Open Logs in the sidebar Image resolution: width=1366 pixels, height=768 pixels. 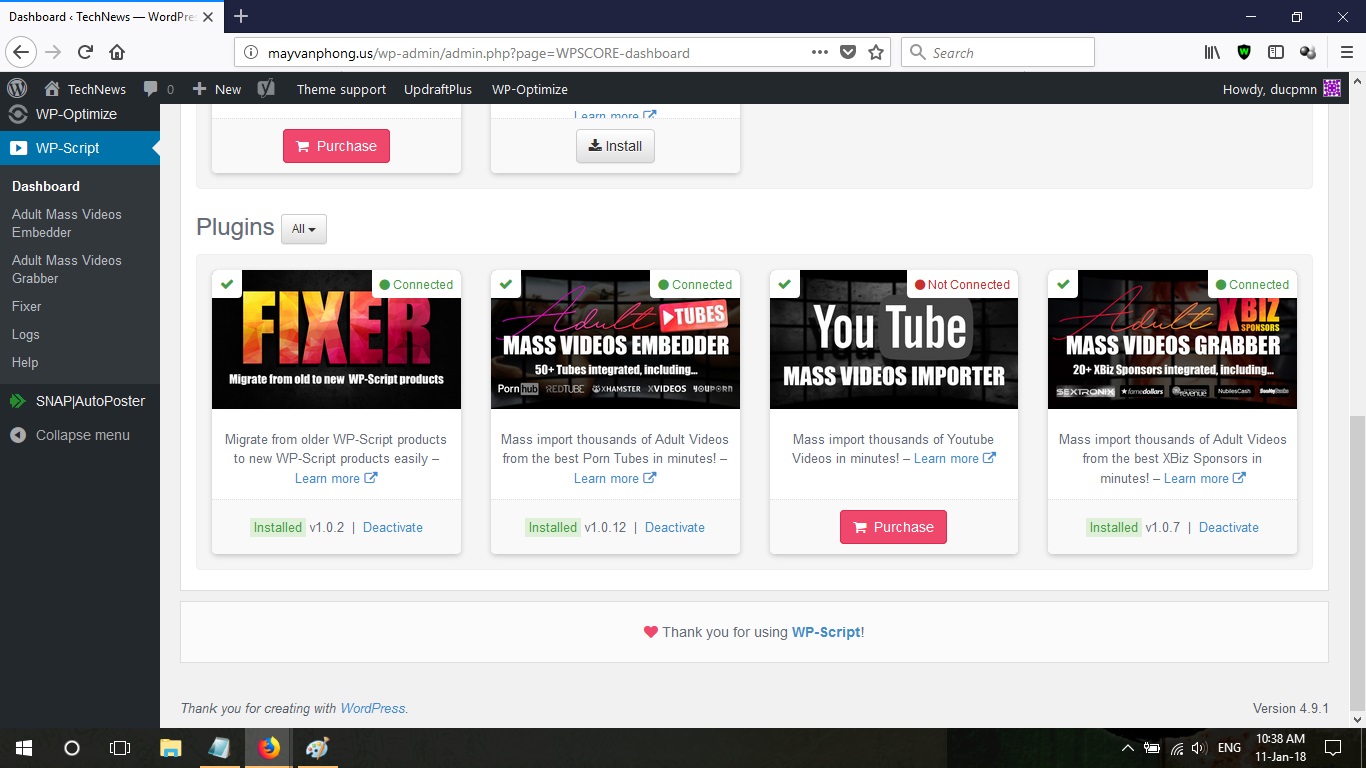26,334
